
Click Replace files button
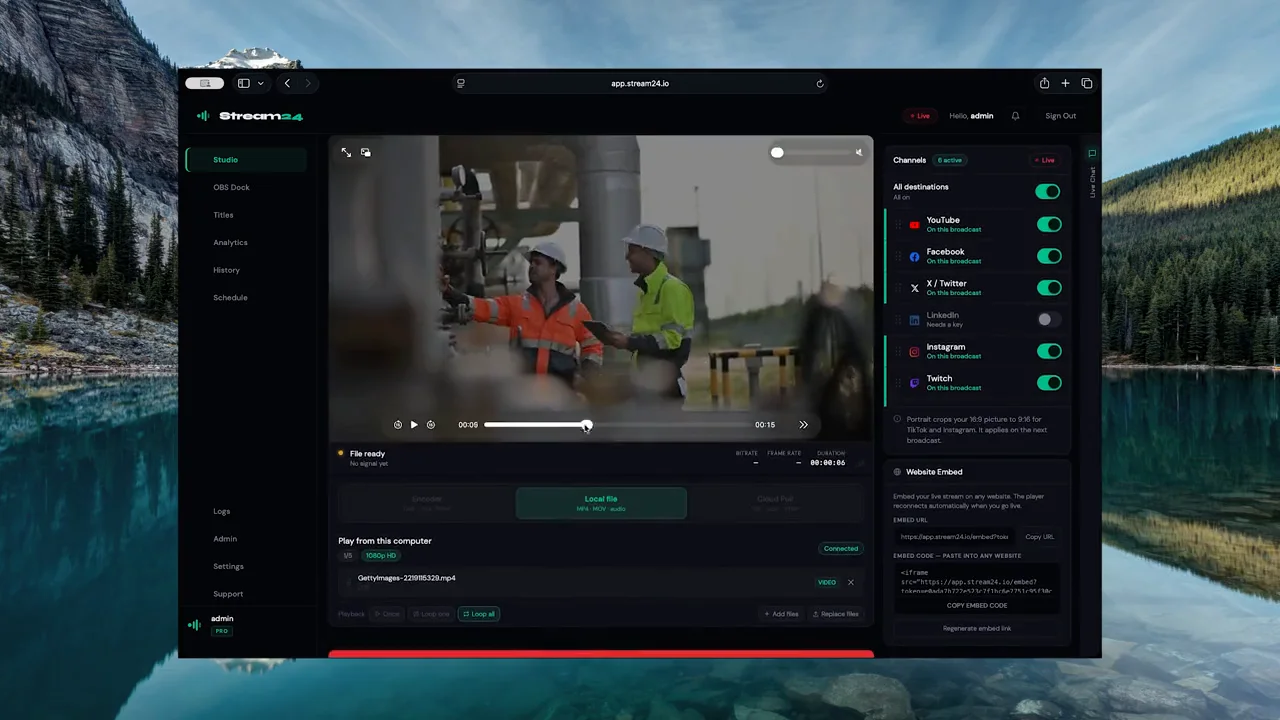(835, 614)
